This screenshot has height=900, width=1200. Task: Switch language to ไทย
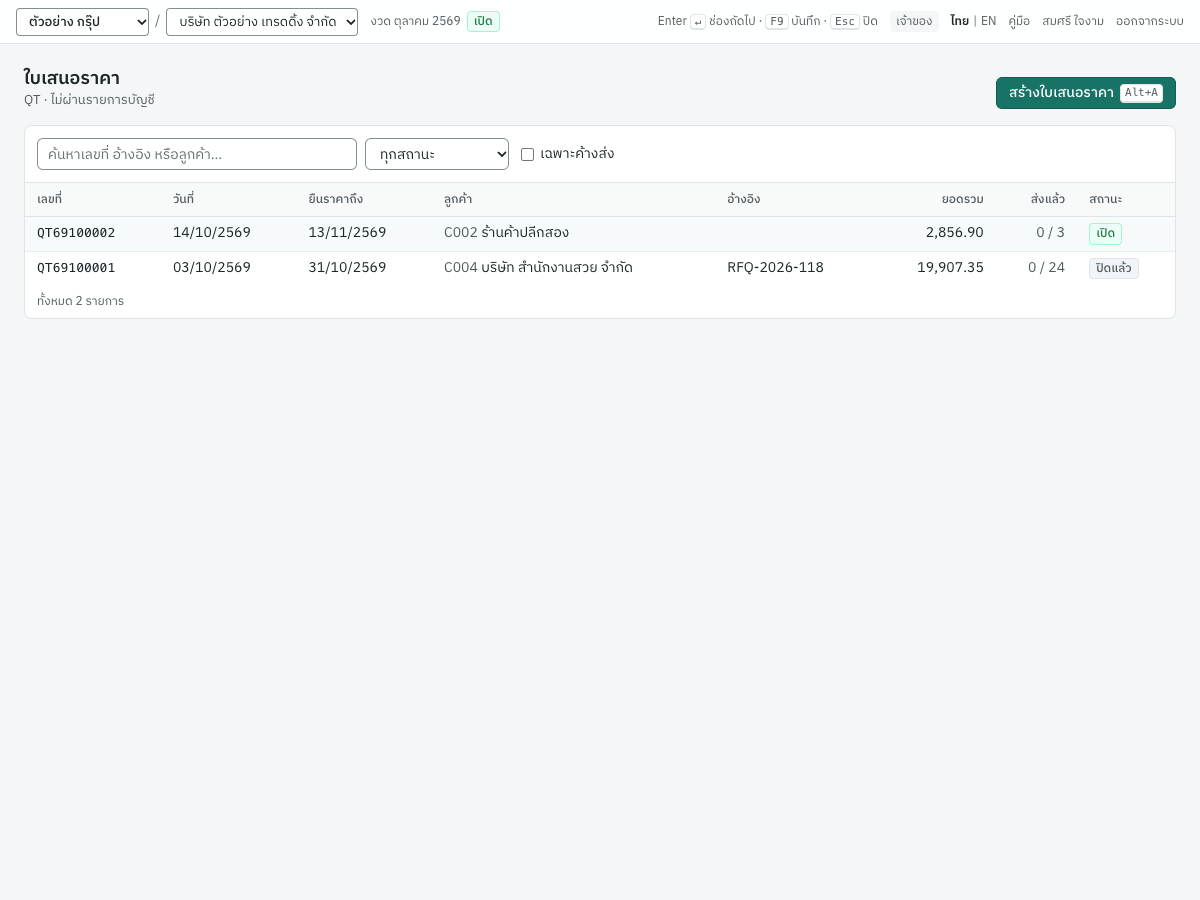959,21
